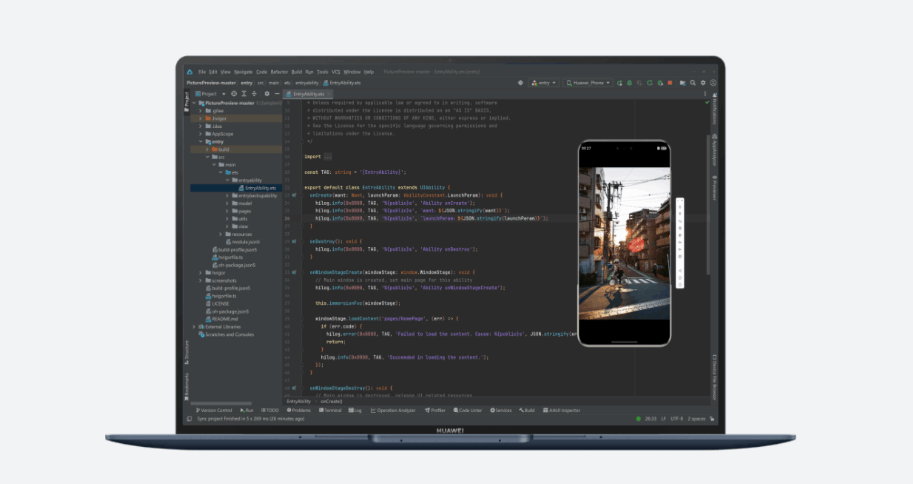Open the Version Control tool window

pos(214,411)
